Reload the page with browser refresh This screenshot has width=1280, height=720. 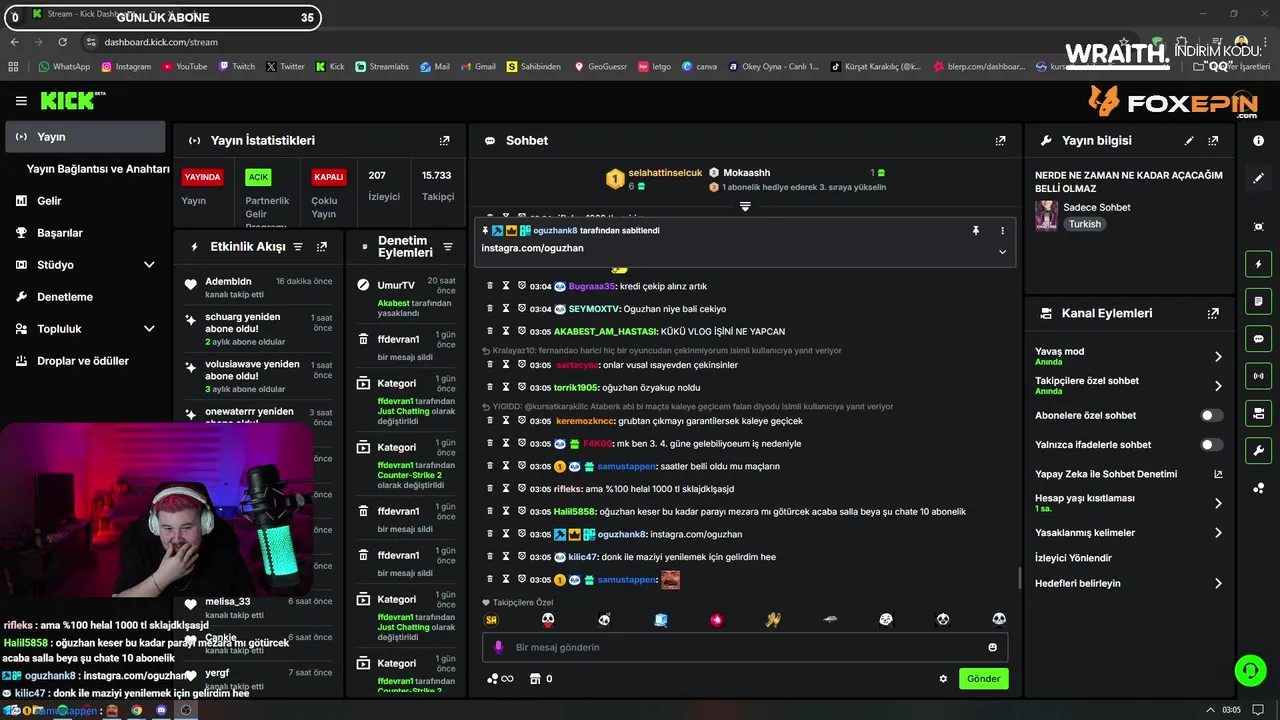63,42
